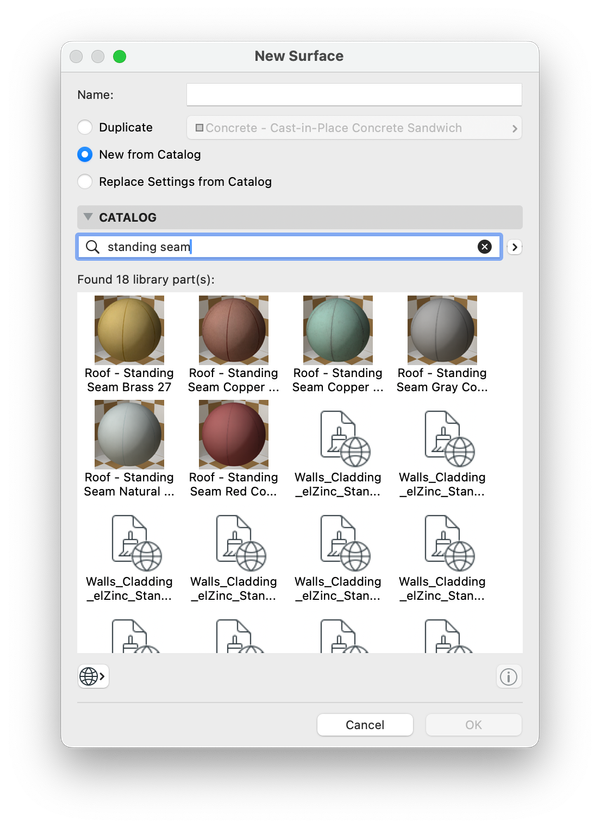Select the Duplicate radio option
The width and height of the screenshot is (600, 828).
[x=85, y=127]
